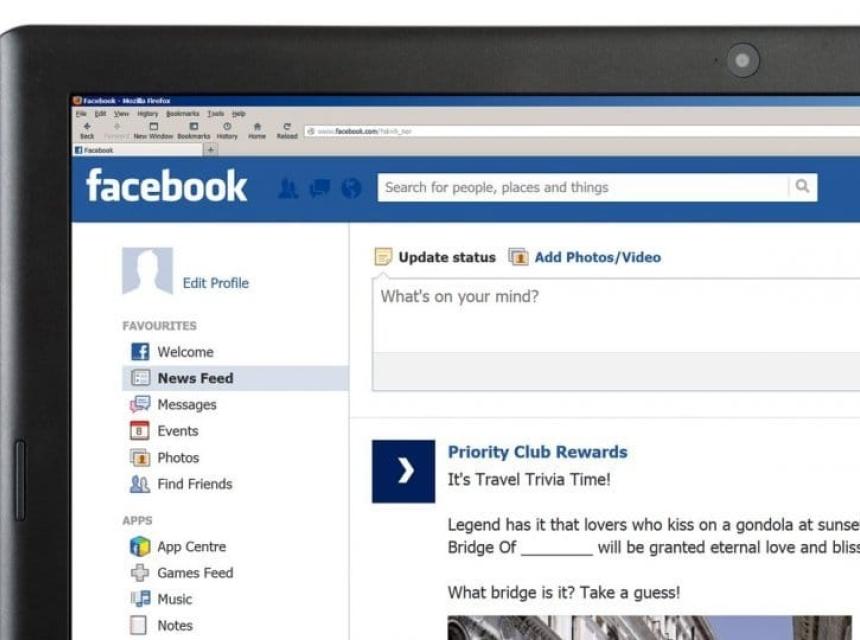Click the Edit Profile link
The height and width of the screenshot is (640, 860).
click(x=215, y=283)
